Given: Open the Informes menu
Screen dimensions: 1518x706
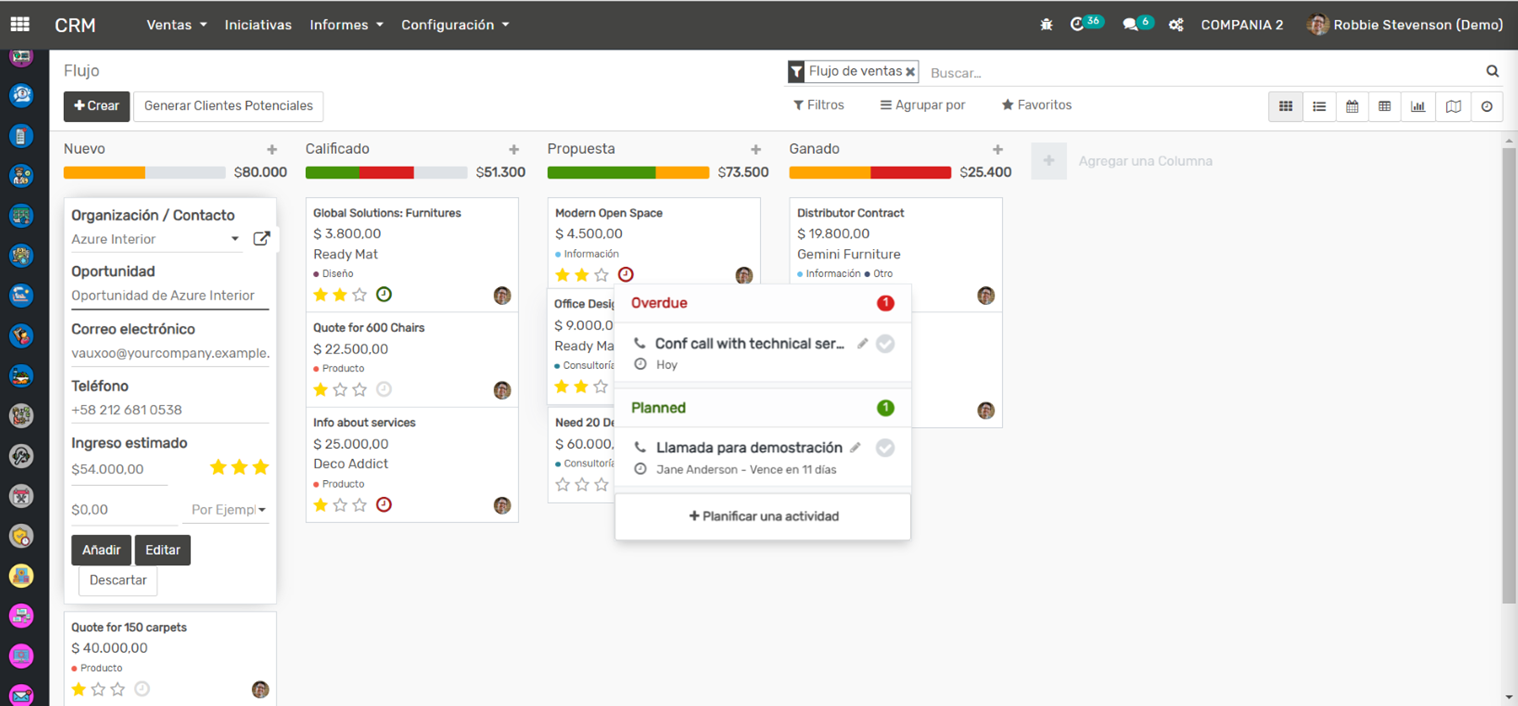Looking at the screenshot, I should [x=346, y=25].
